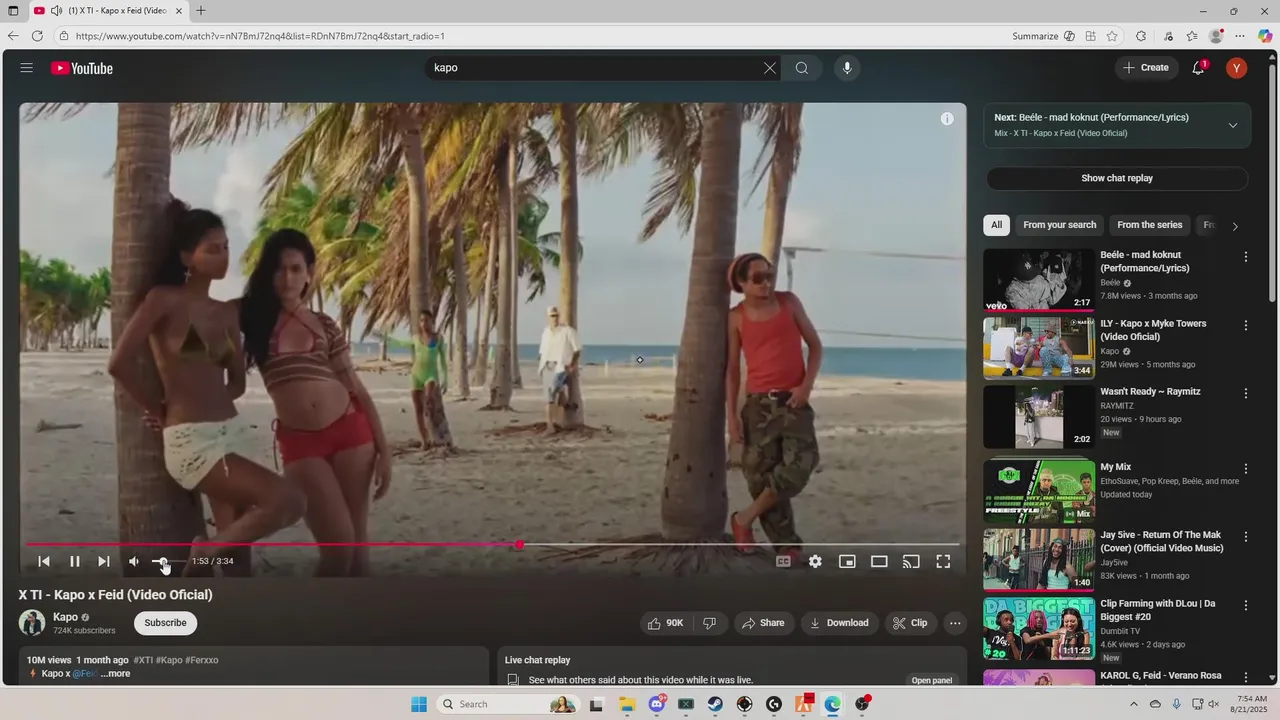Select the From the series chip

coord(1149,225)
